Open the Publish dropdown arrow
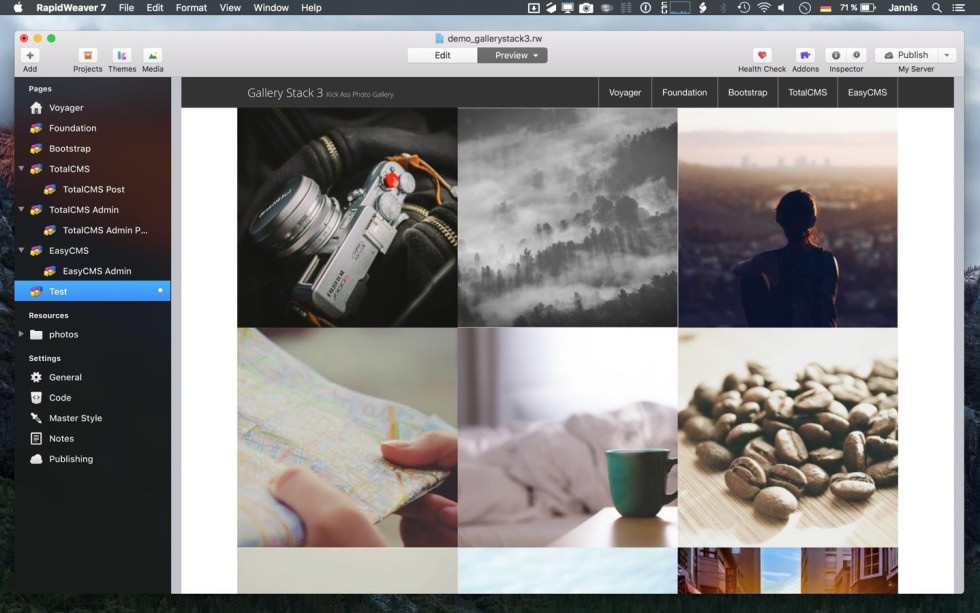Screen dimensions: 980x613 [x=948, y=56]
